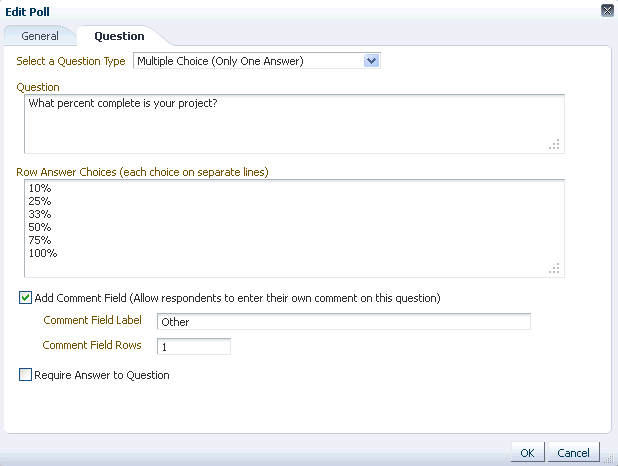Edit the Comment Field Label input
This screenshot has width=618, height=466.
[x=344, y=322]
